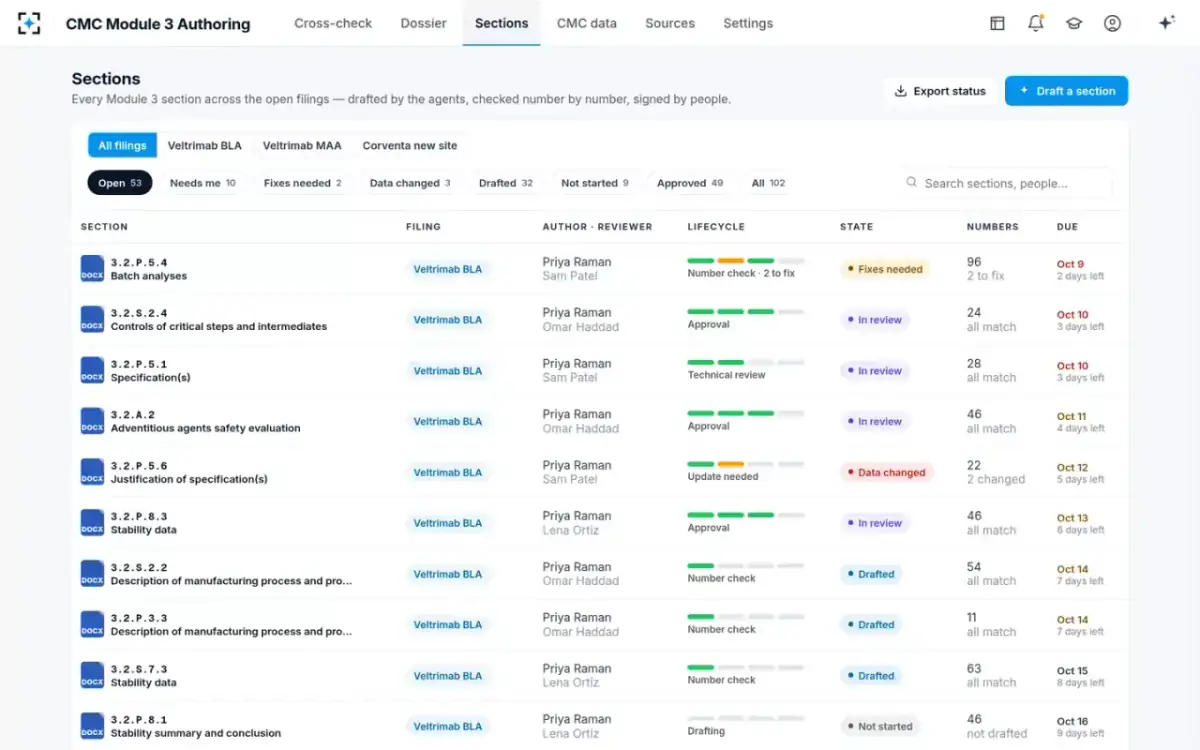Screen dimensions: 1200x750
Task: Click the DOCX icon for 3.2.P.5.1
Action: [x=92, y=370]
